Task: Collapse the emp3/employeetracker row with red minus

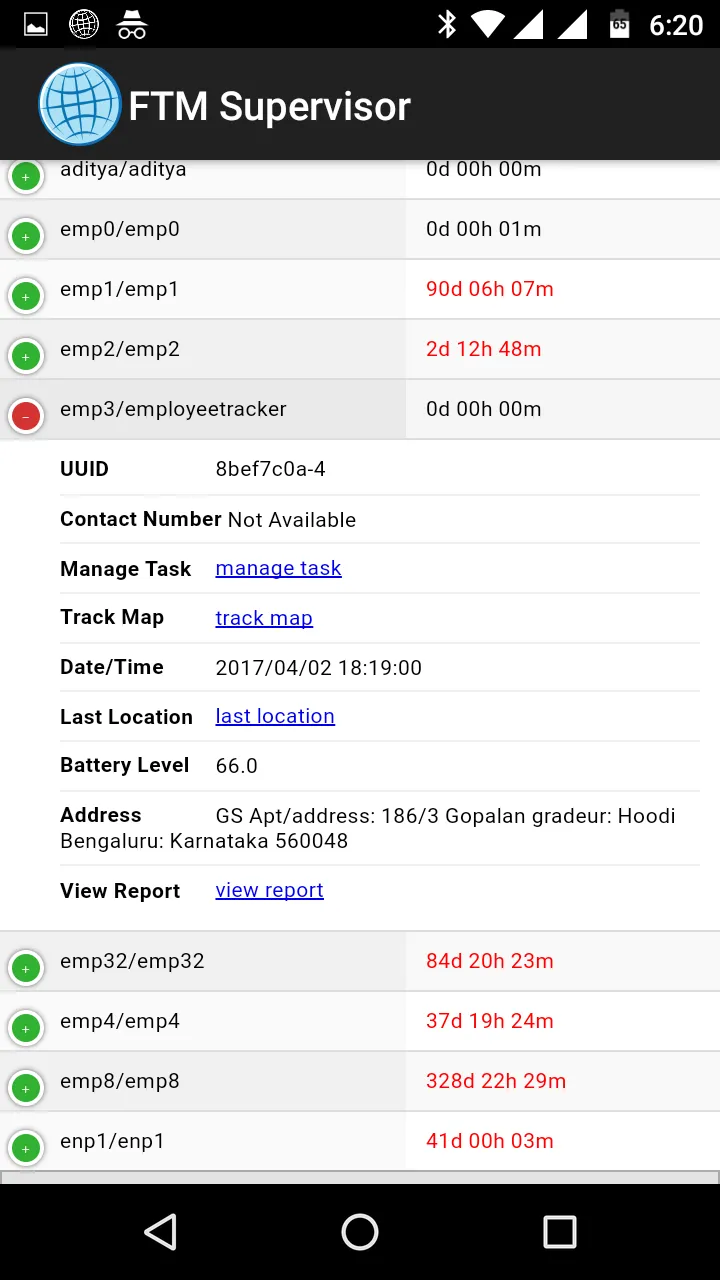Action: tap(26, 416)
